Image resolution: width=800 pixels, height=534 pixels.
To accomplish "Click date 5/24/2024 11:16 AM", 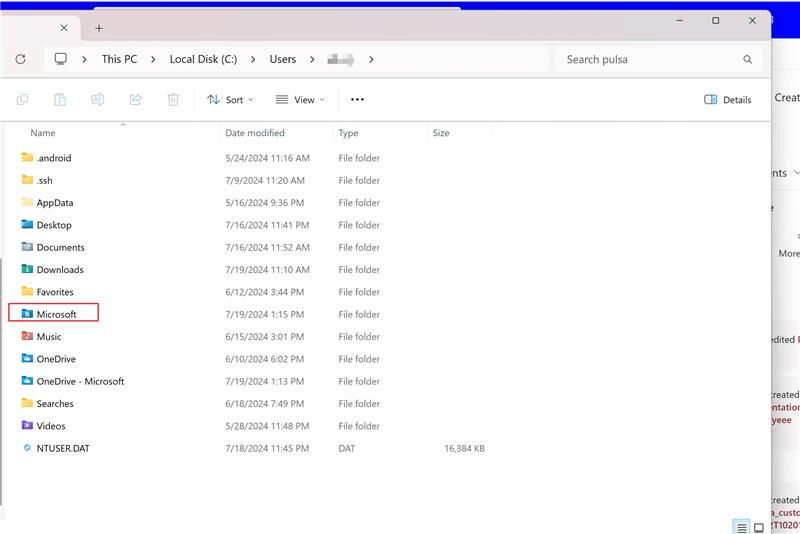I will (x=267, y=158).
